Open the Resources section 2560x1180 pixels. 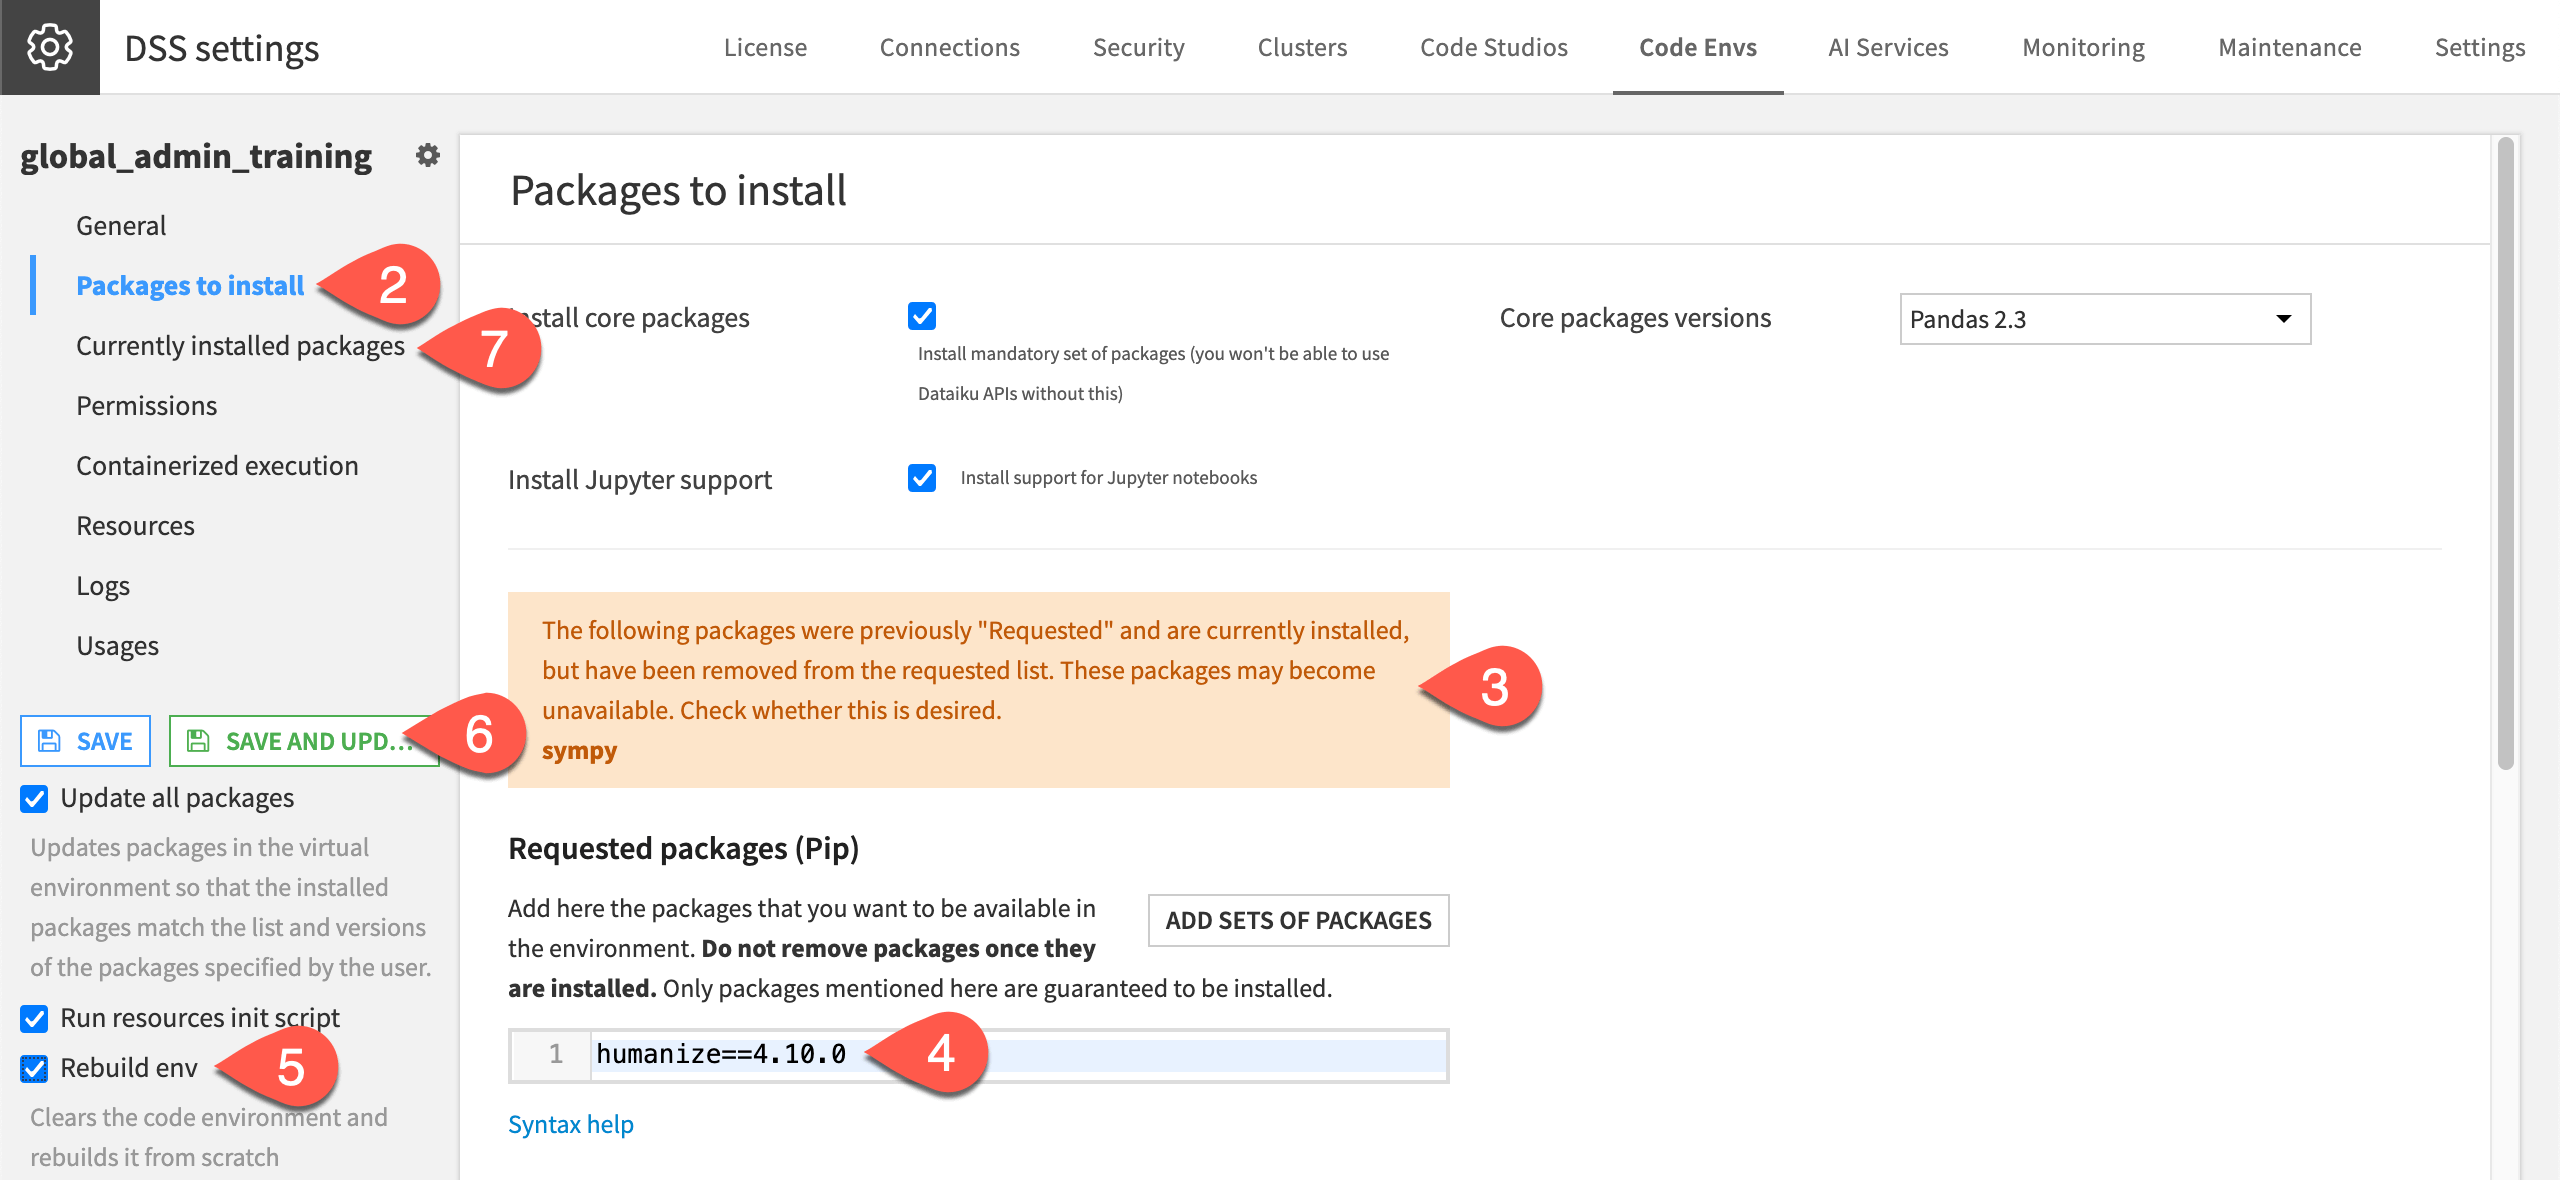pos(135,525)
